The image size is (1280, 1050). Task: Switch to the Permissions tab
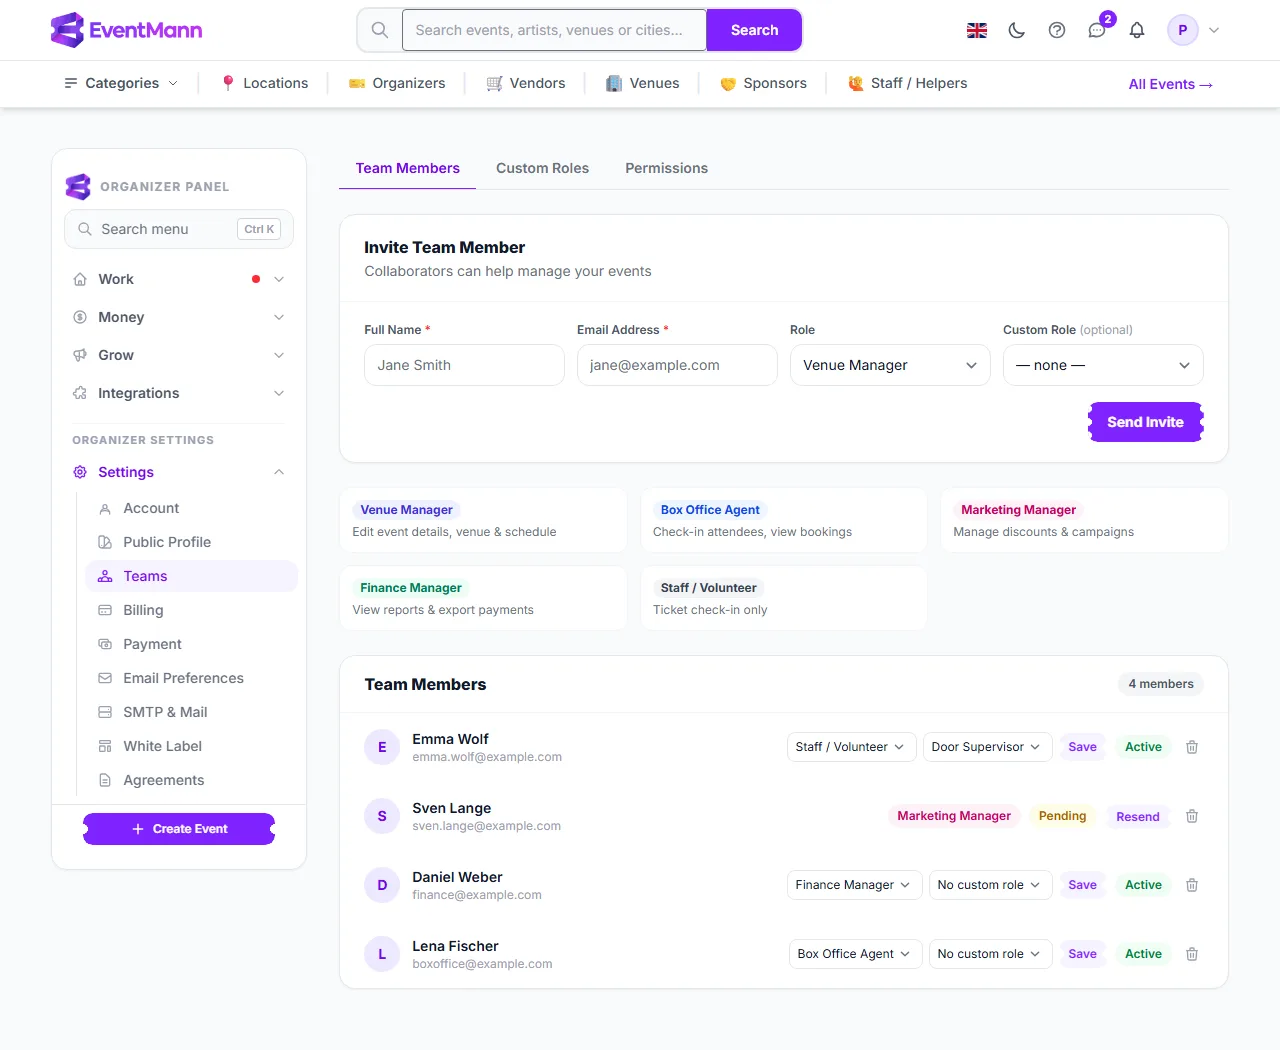666,168
